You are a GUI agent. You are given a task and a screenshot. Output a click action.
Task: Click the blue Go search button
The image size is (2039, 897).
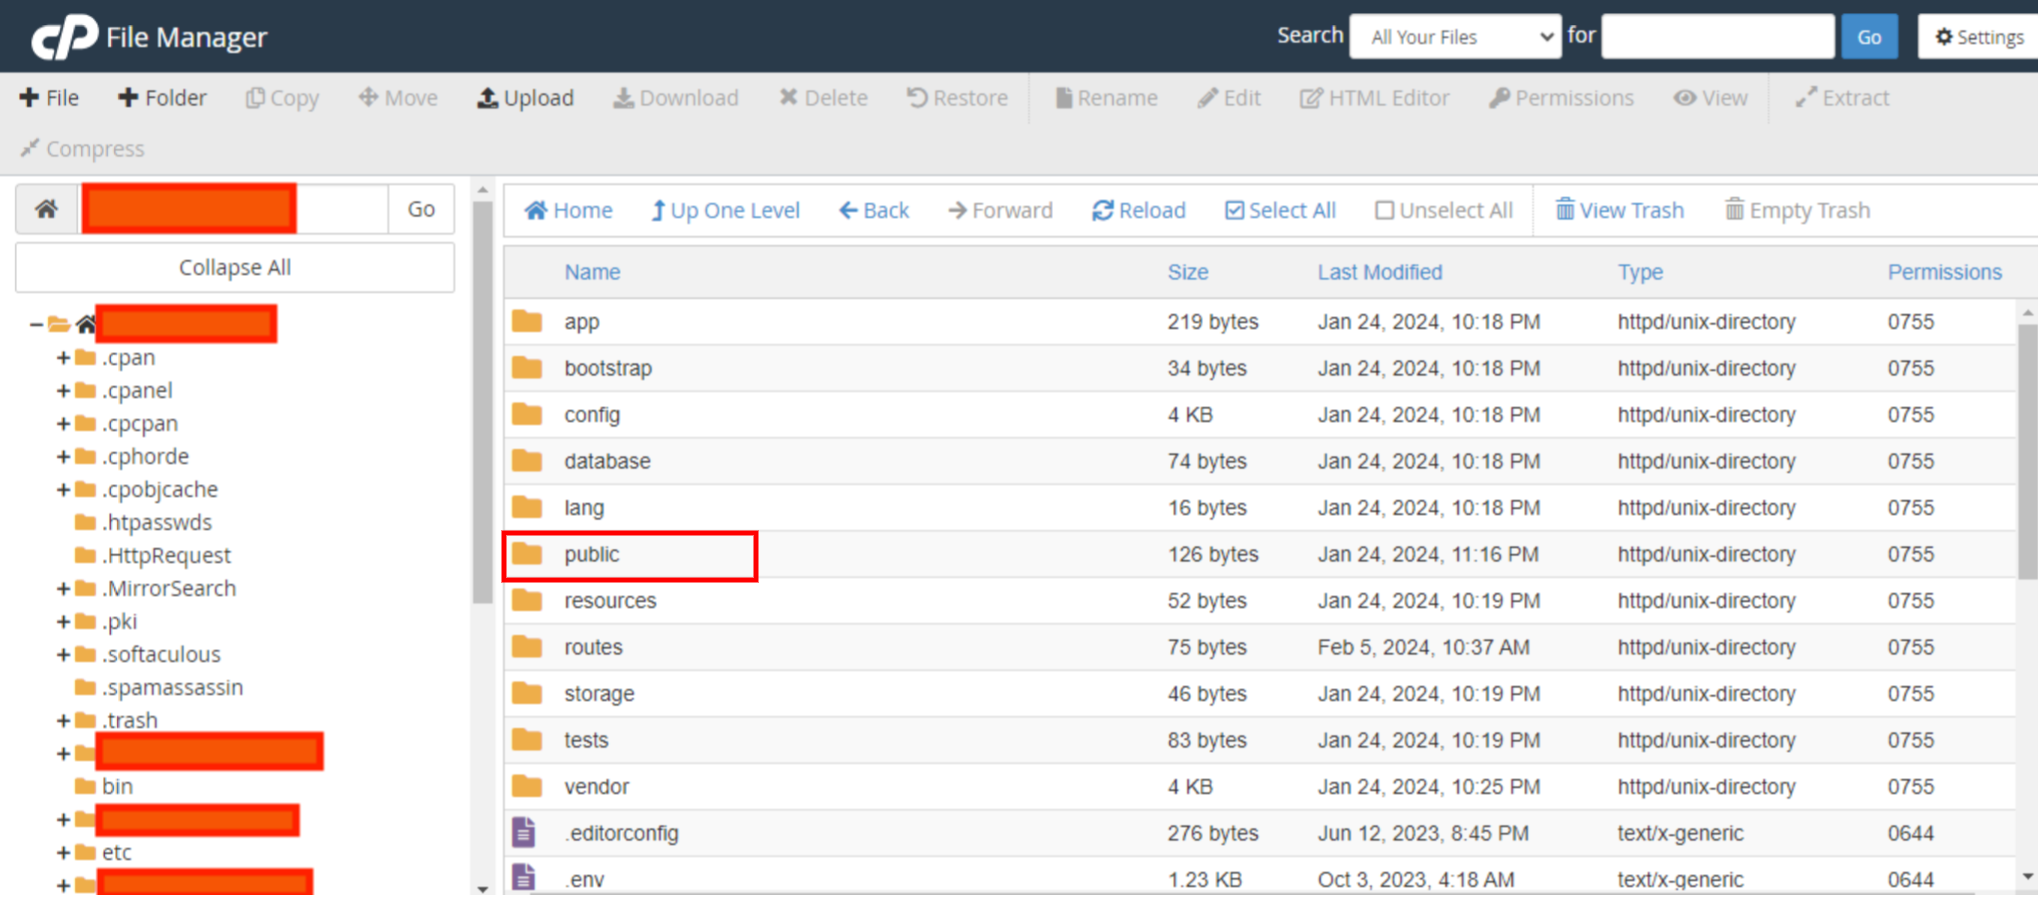pyautogui.click(x=1868, y=37)
